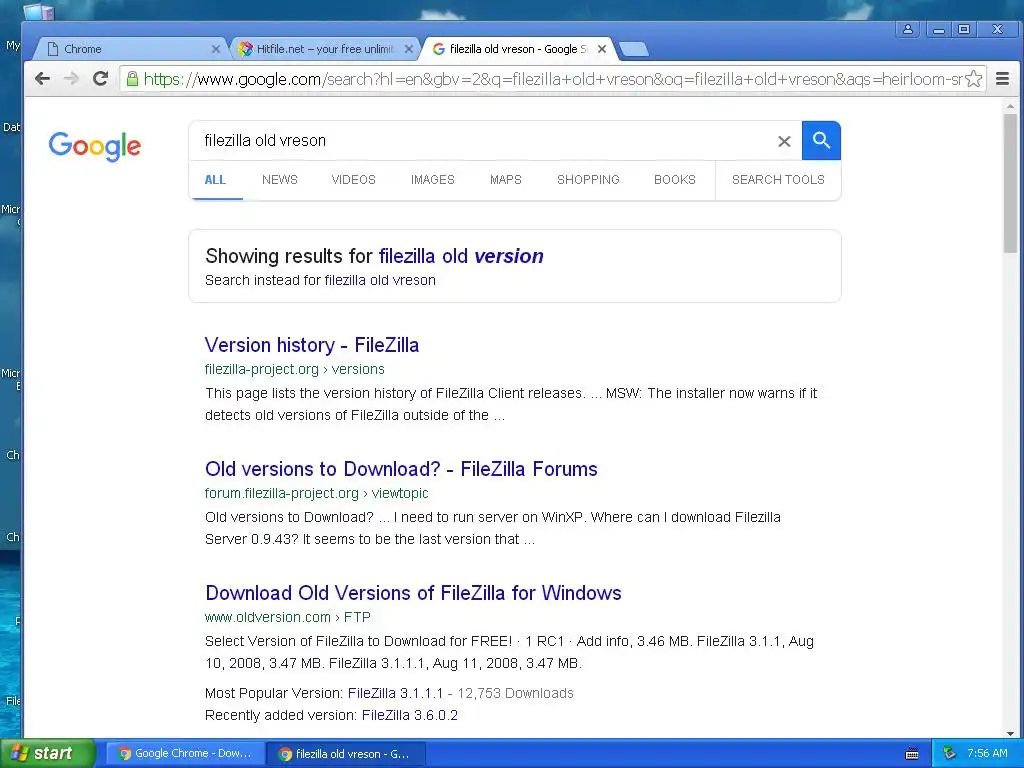
Task: Close the Chrome tab
Action: (216, 49)
